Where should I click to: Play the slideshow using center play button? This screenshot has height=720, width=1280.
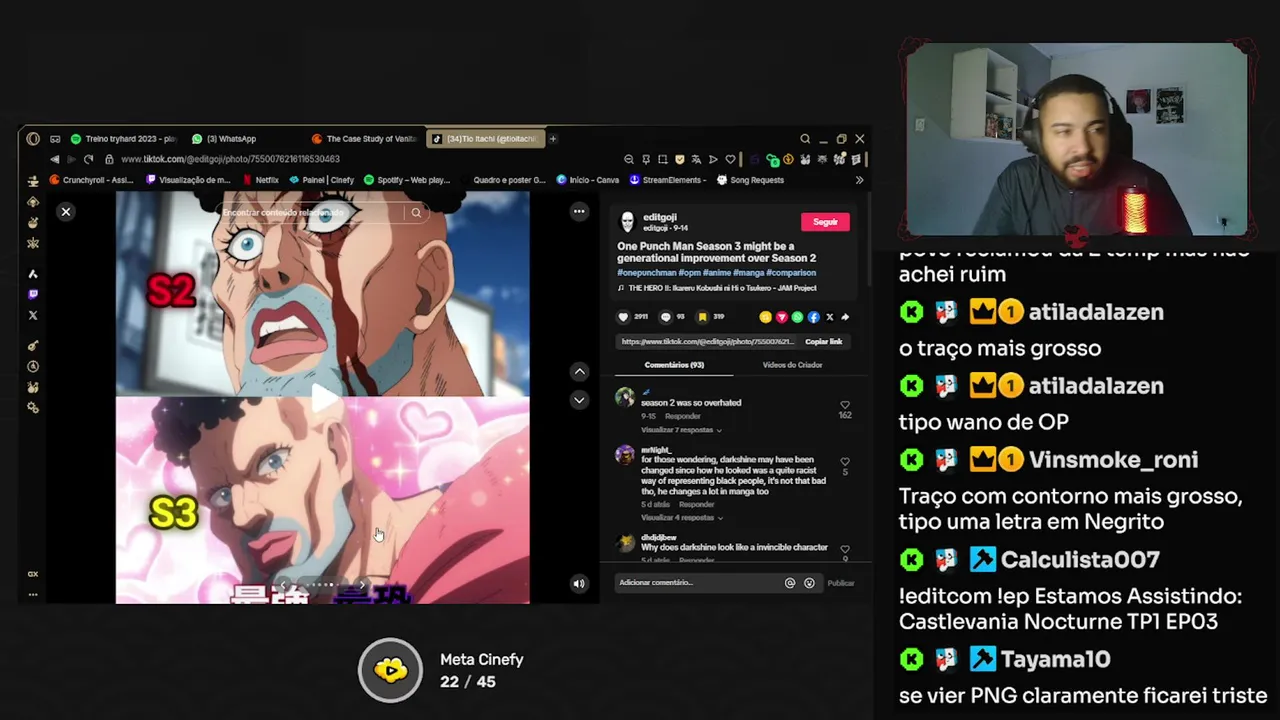point(324,398)
